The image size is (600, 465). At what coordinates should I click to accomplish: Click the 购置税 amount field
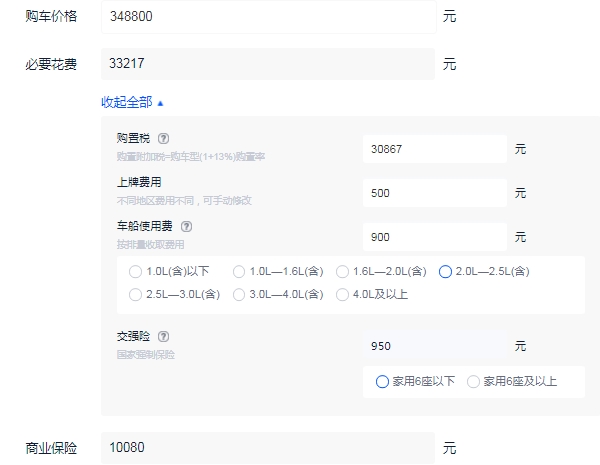coord(434,148)
